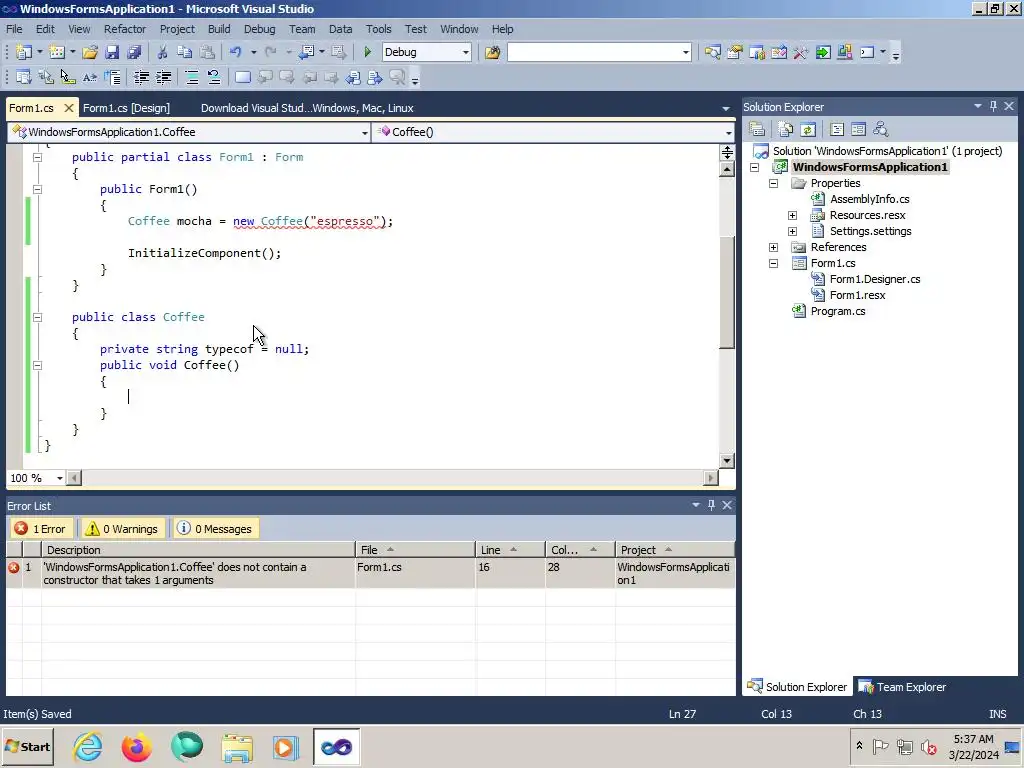Screen dimensions: 1024x768
Task: Open the Debug configuration dropdown
Action: [x=466, y=52]
